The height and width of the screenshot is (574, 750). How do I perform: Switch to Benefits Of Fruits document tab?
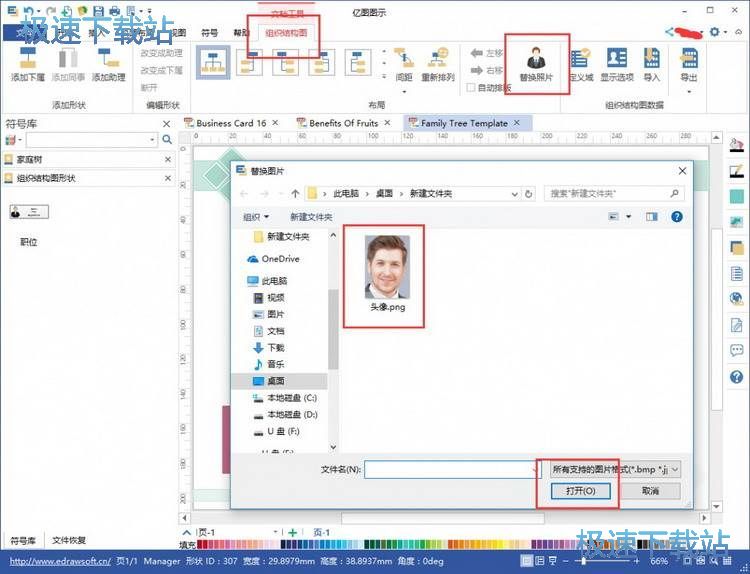(x=343, y=123)
